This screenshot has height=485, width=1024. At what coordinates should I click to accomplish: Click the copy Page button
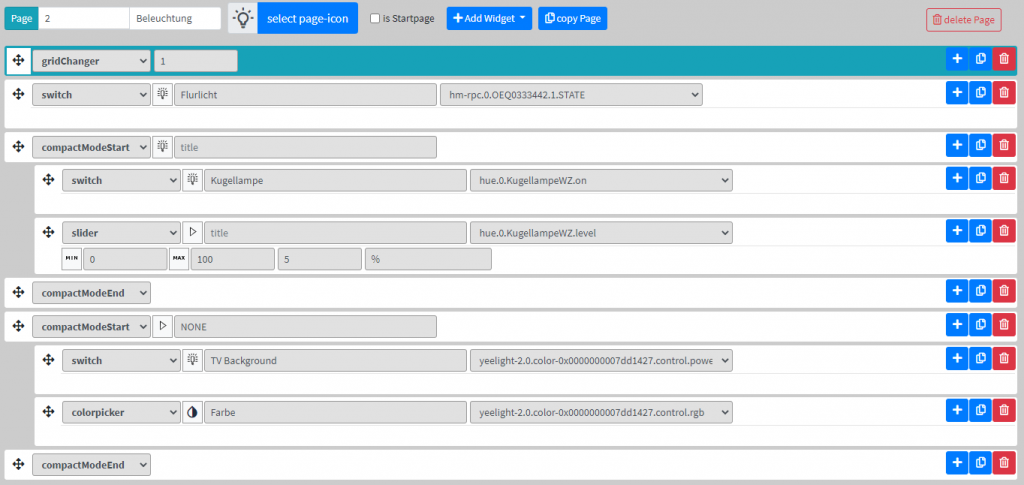tap(572, 18)
